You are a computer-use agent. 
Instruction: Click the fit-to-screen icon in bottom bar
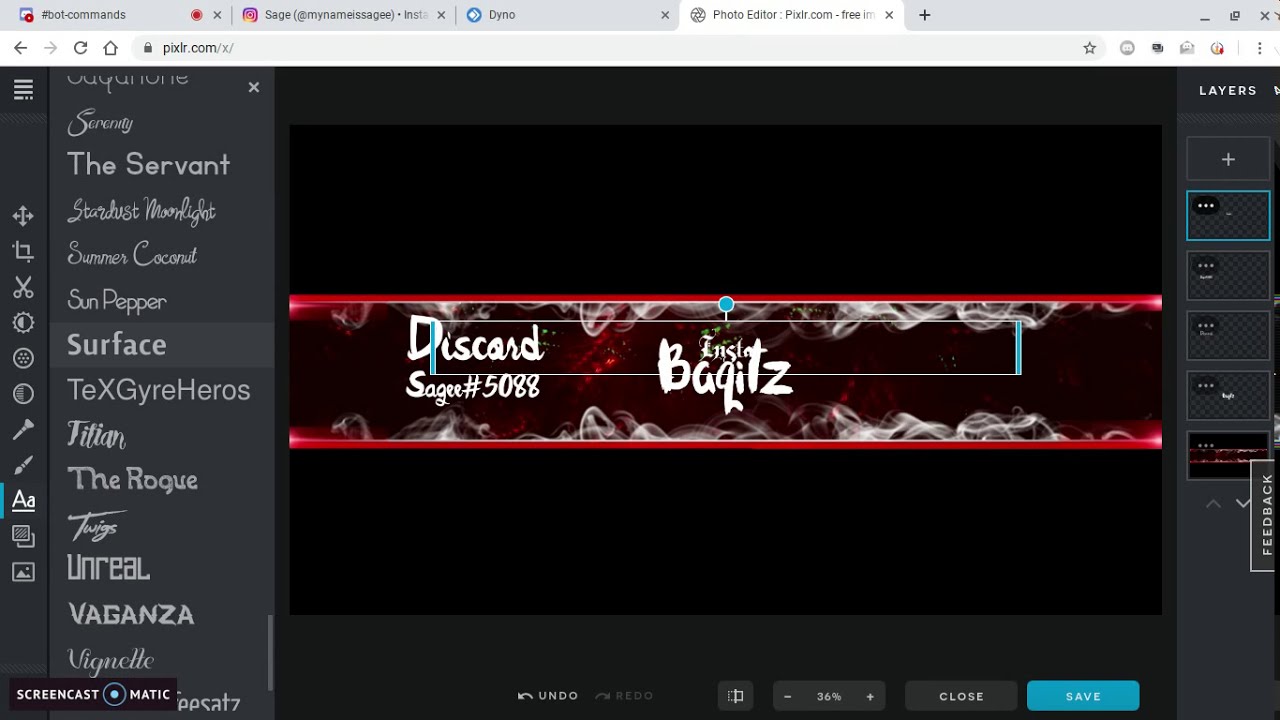tap(736, 696)
